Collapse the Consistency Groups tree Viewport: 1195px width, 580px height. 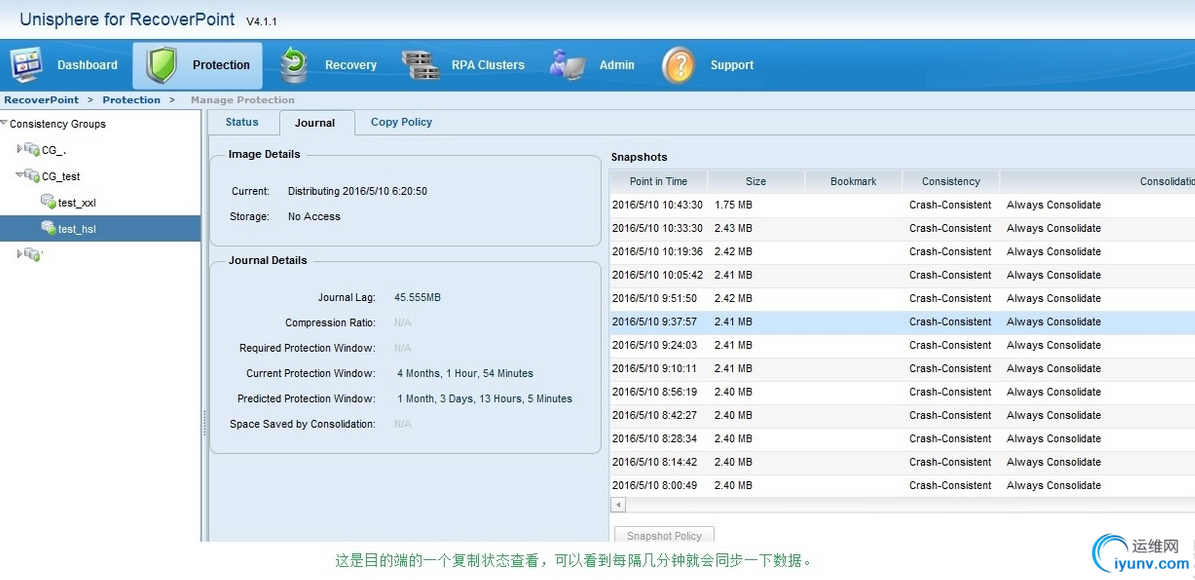(4, 123)
